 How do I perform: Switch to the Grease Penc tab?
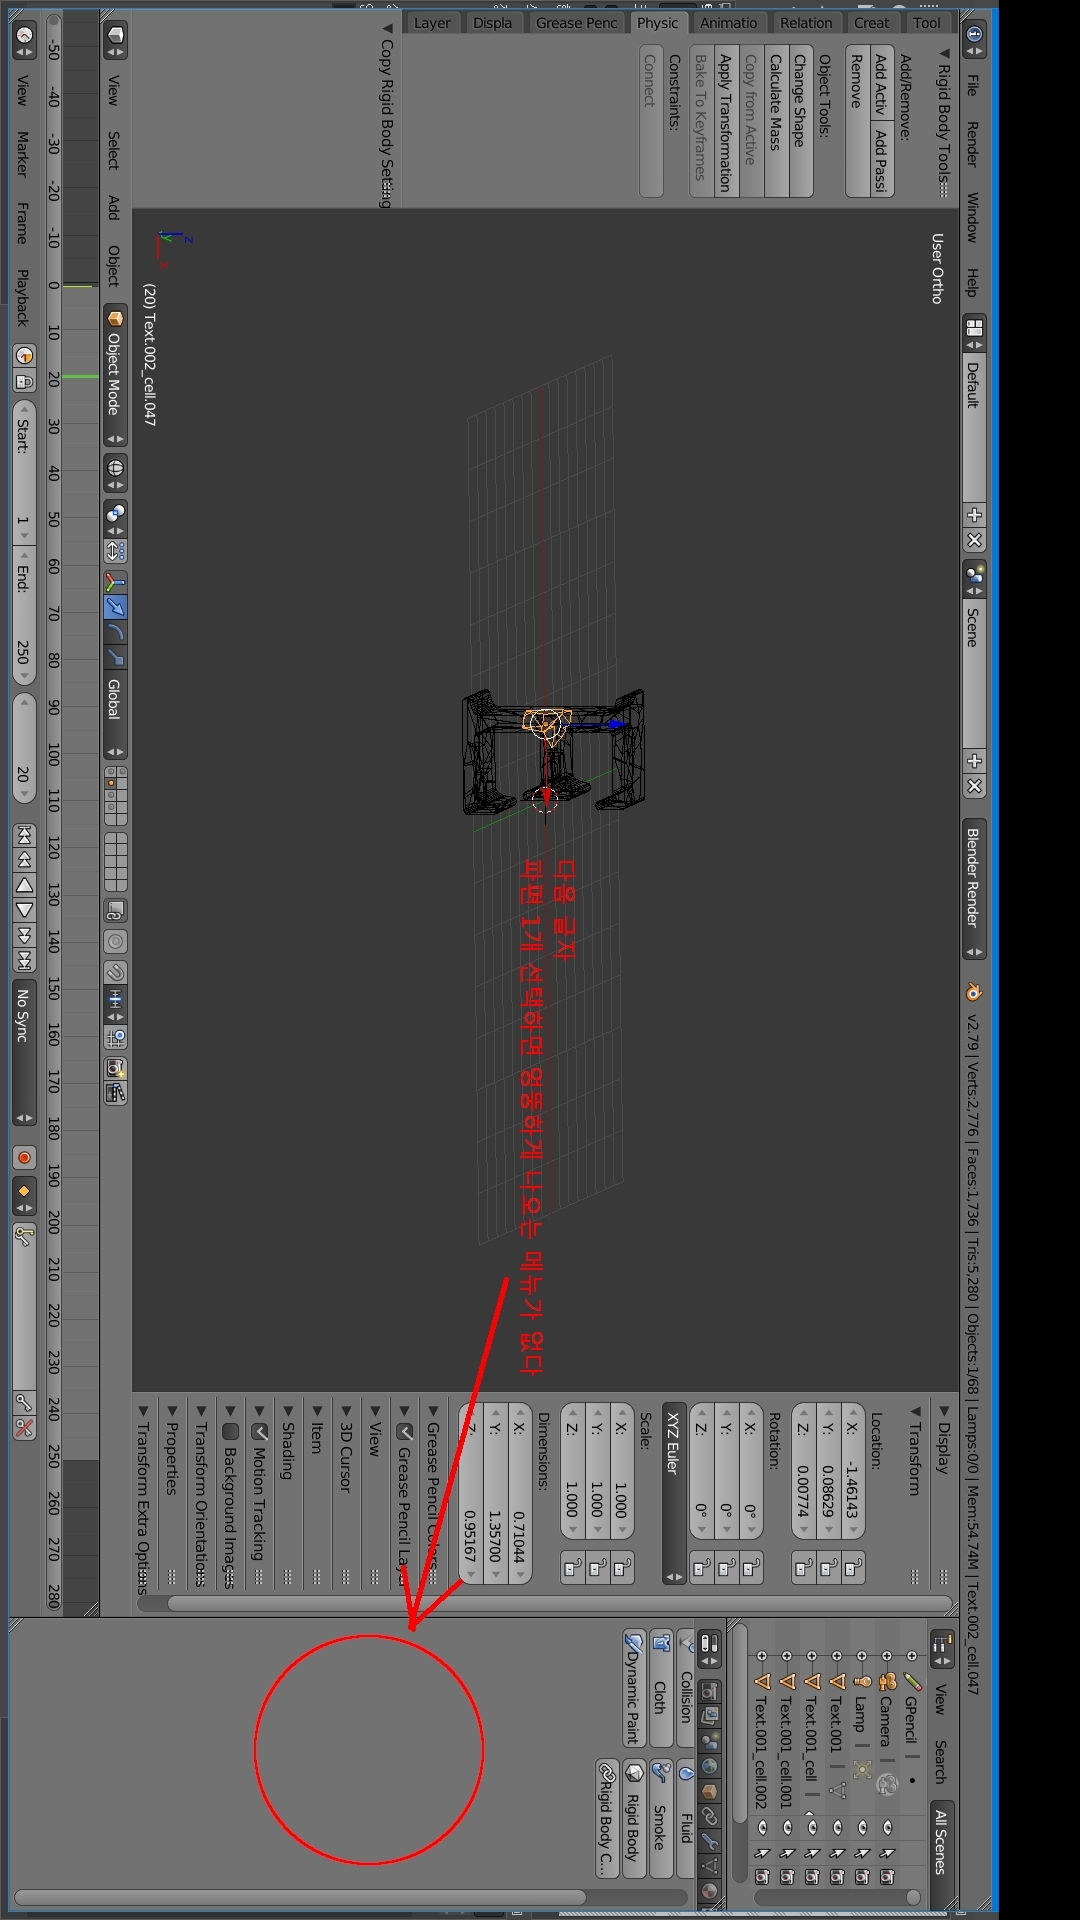pos(577,23)
